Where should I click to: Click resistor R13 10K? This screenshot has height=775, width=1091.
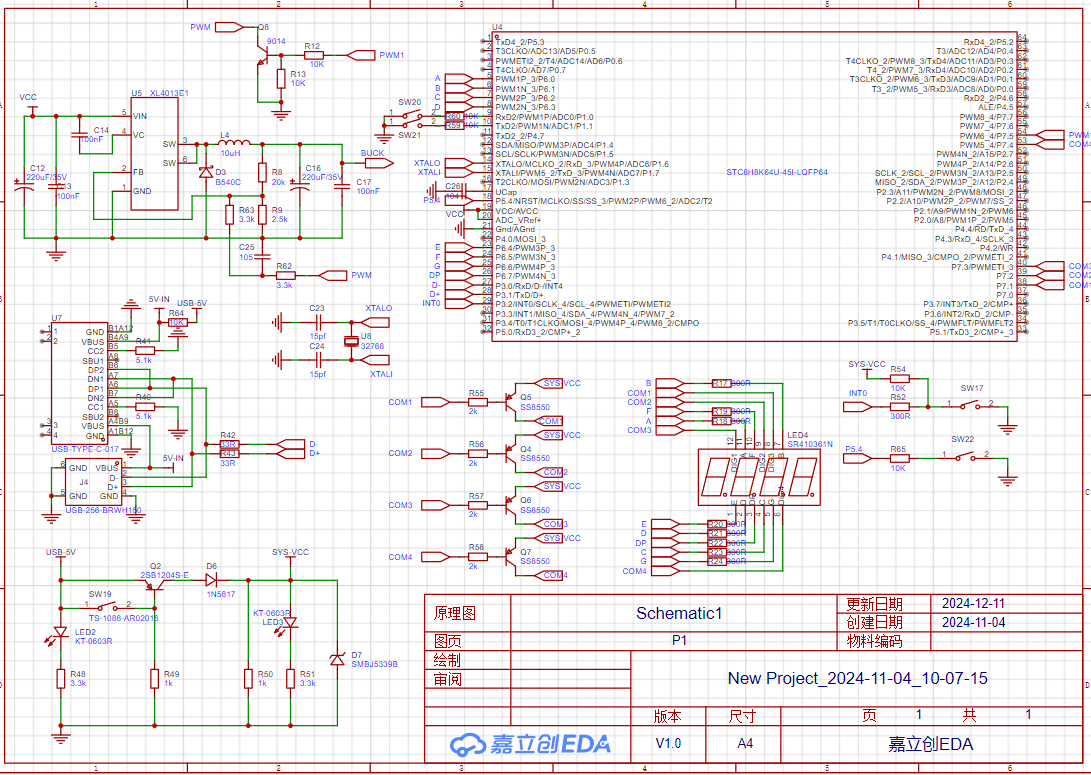[281, 79]
